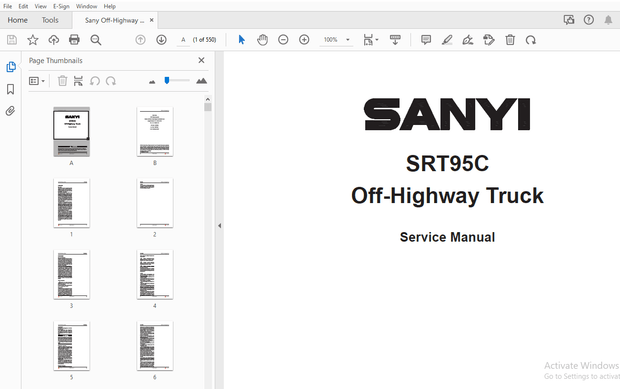The height and width of the screenshot is (389, 620).
Task: Click the stamp tool icon
Action: 489,40
